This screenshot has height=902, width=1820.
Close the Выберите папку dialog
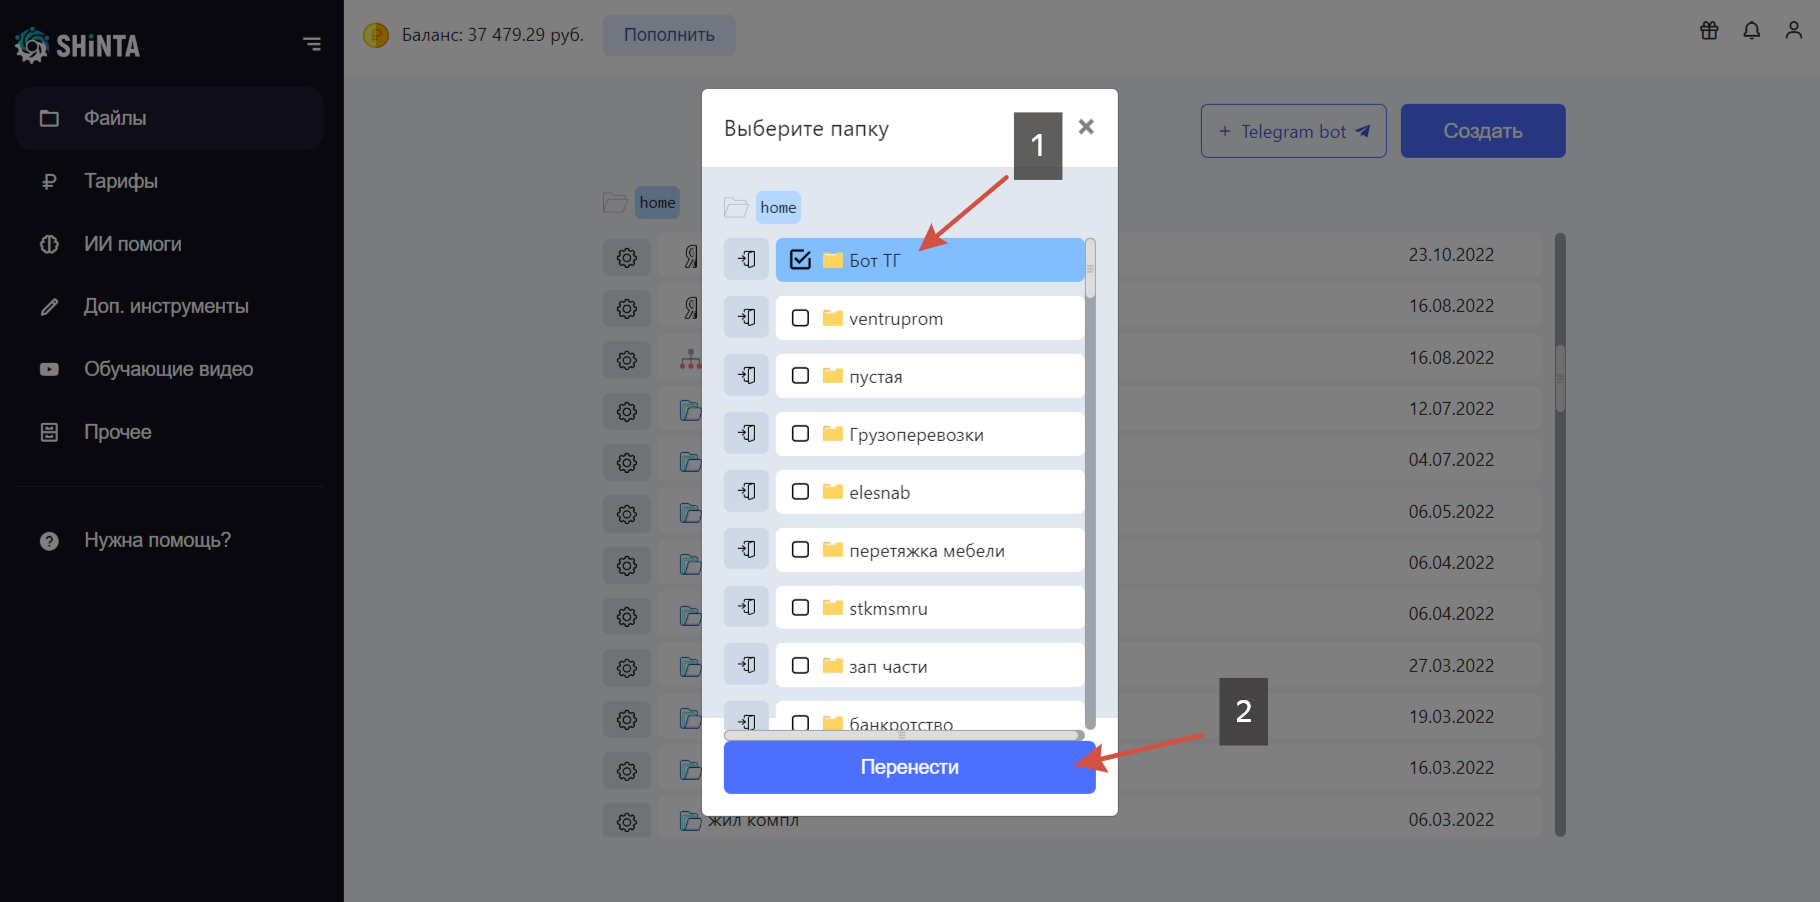tap(1086, 127)
